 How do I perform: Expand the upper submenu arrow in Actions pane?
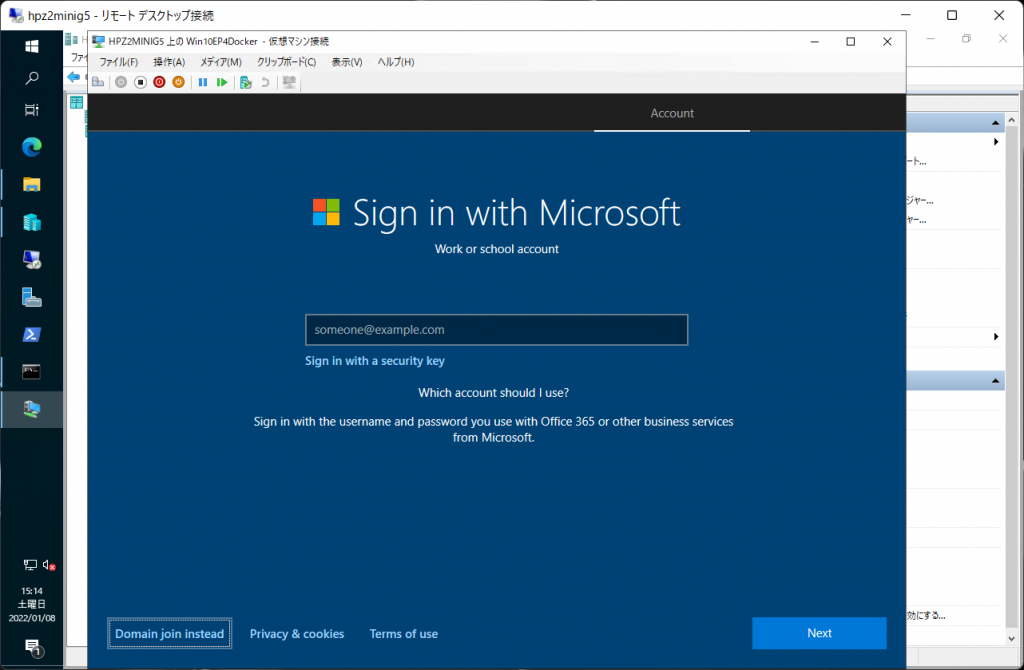(996, 142)
